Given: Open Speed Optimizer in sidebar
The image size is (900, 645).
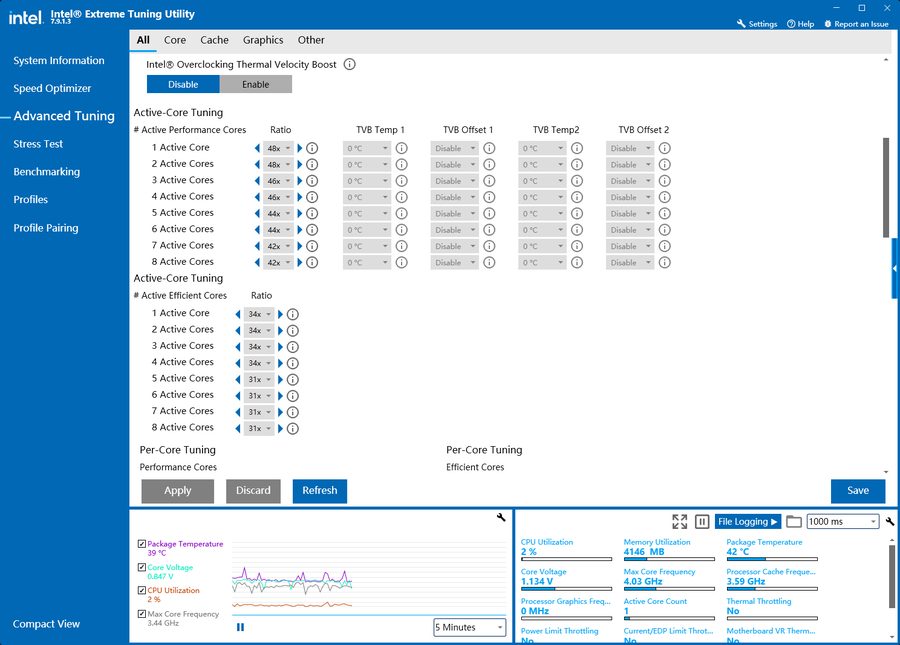Looking at the screenshot, I should point(52,88).
